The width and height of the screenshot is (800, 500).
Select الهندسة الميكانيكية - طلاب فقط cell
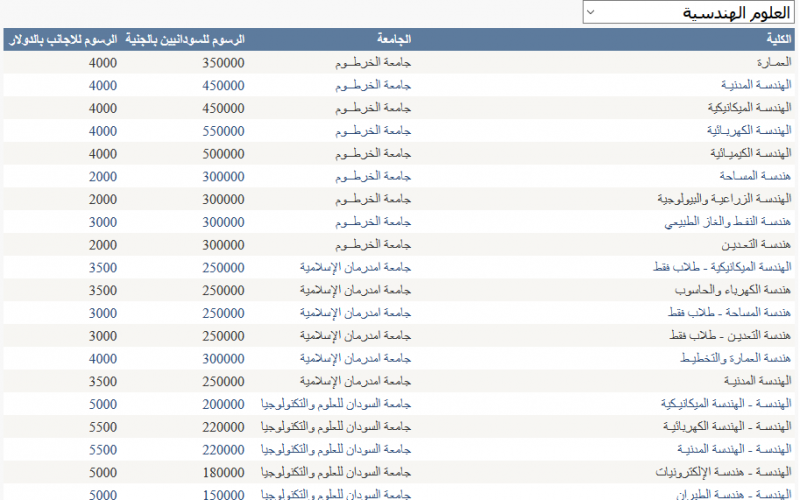pyautogui.click(x=722, y=267)
